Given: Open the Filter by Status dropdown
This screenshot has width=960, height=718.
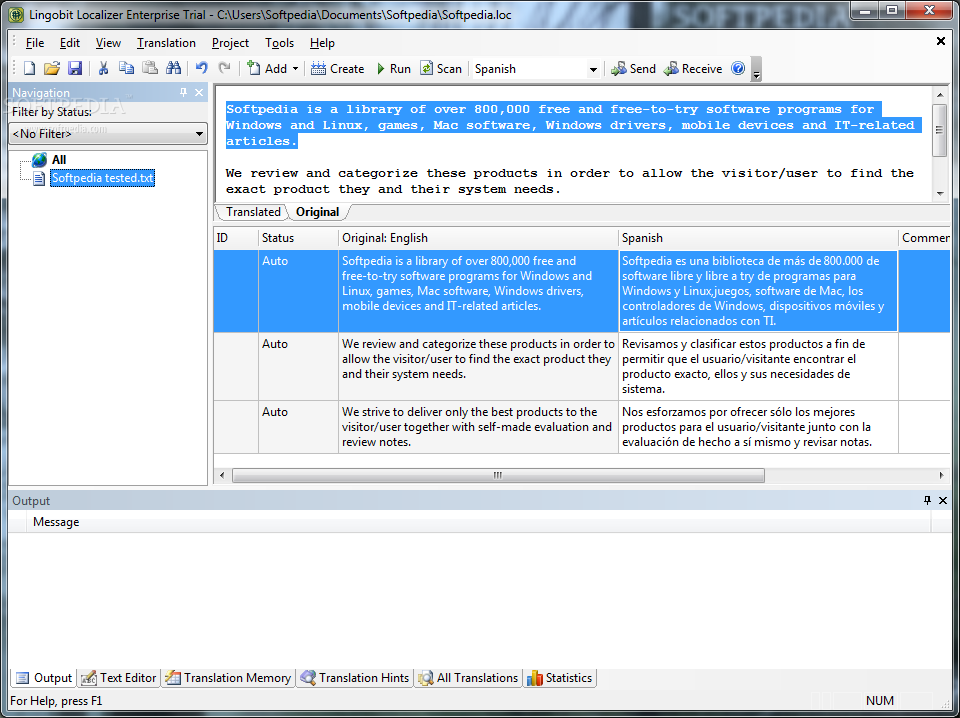Looking at the screenshot, I should (108, 133).
